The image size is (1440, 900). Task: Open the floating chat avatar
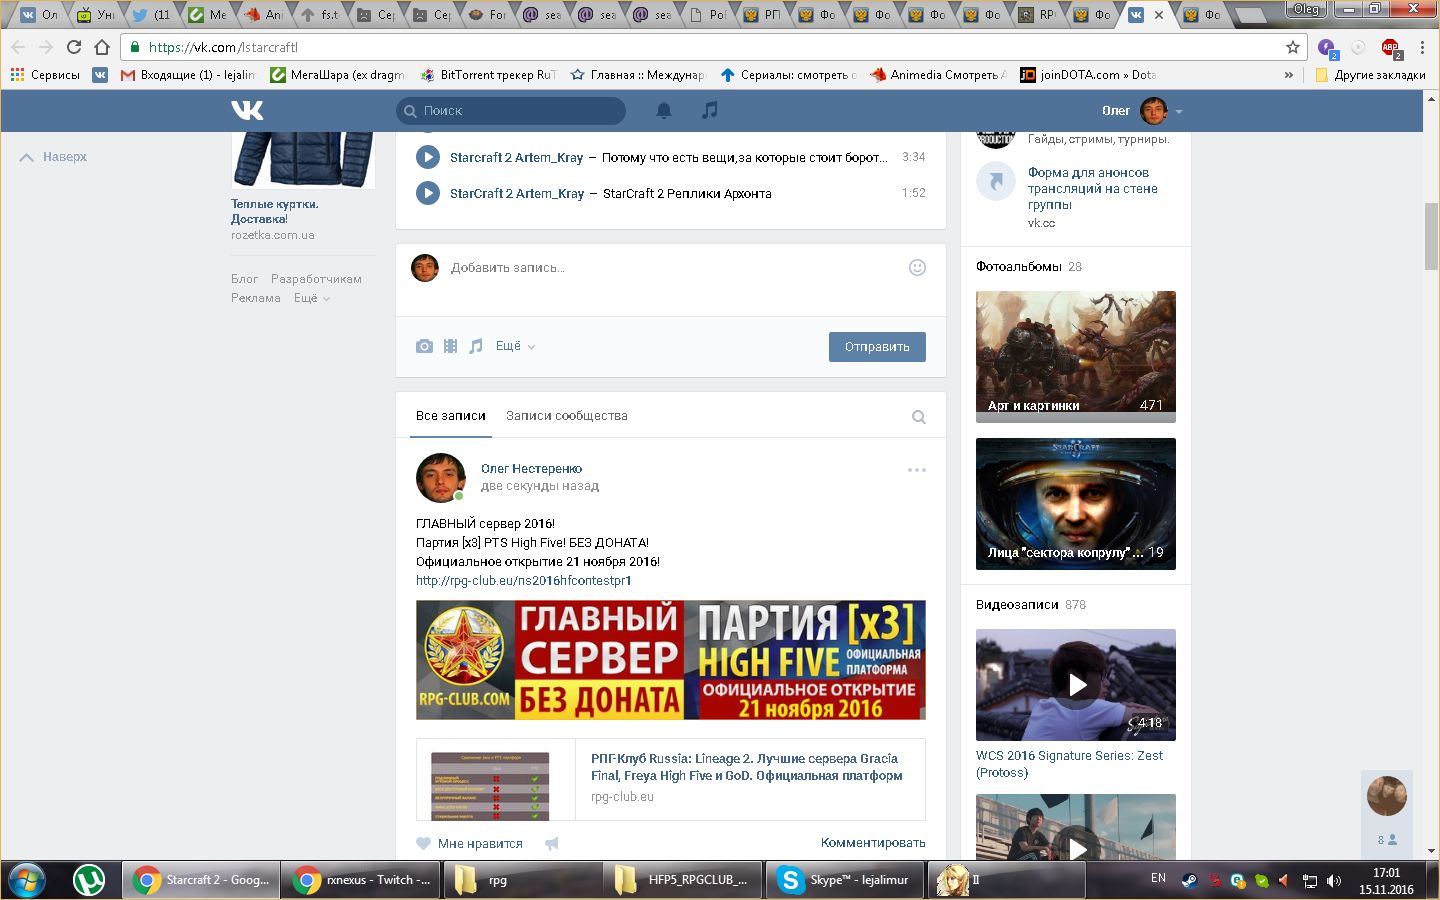[1387, 796]
